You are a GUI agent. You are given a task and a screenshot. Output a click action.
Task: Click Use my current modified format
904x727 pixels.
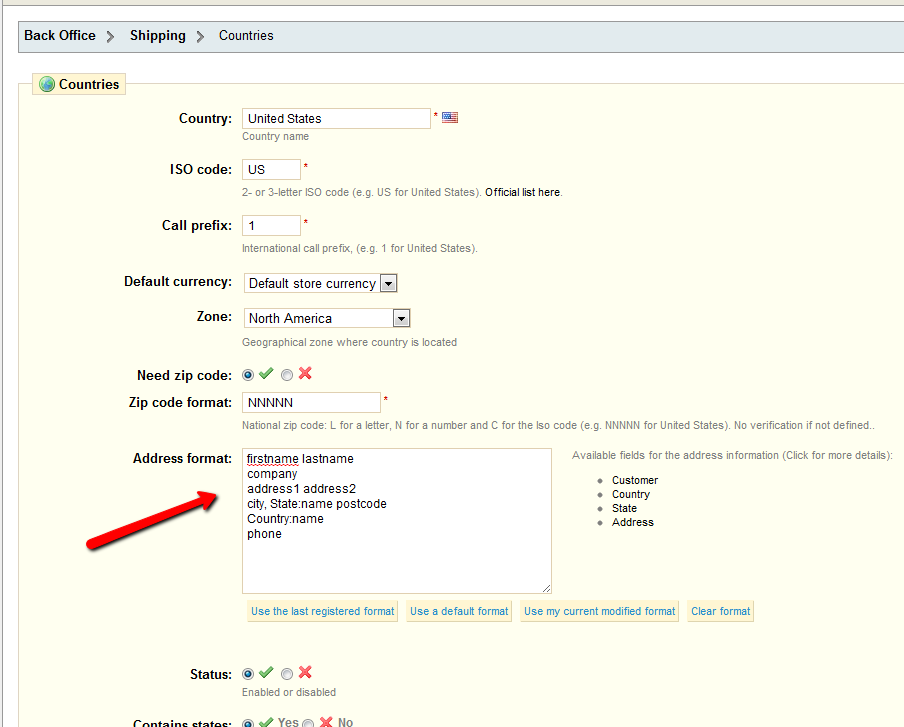pyautogui.click(x=600, y=611)
